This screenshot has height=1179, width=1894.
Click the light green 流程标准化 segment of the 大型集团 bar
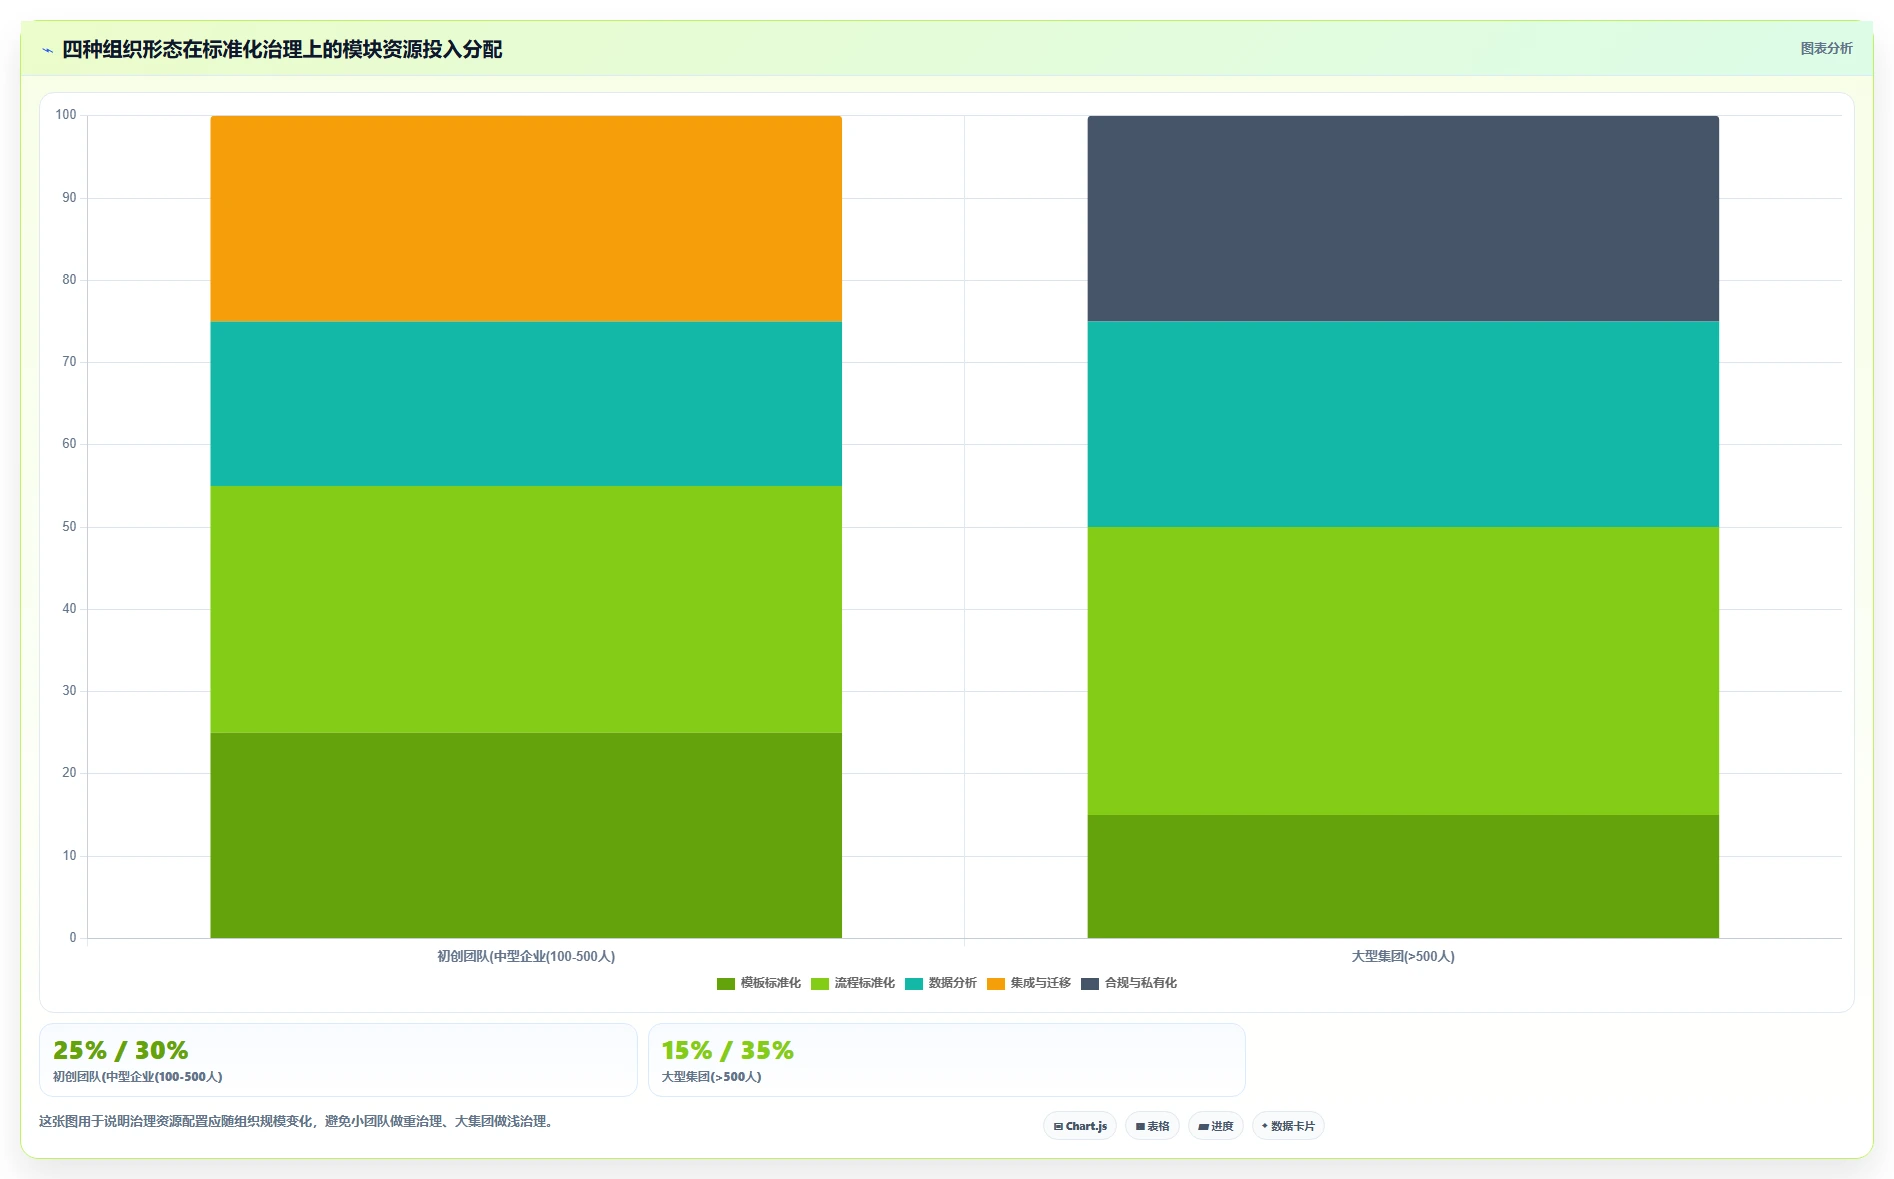tap(1403, 671)
